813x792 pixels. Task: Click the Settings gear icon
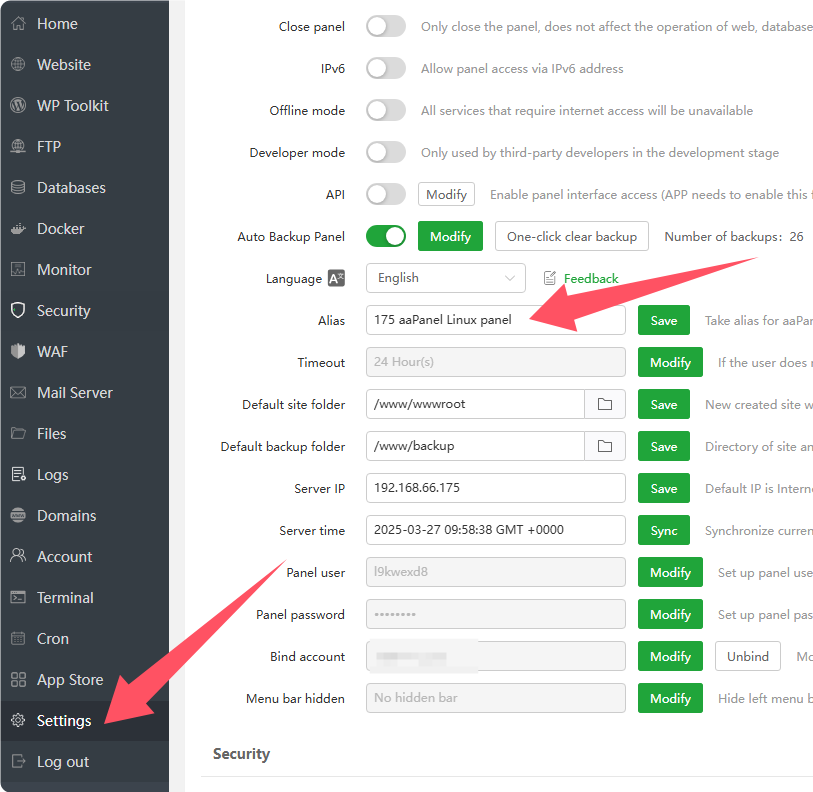tap(18, 720)
